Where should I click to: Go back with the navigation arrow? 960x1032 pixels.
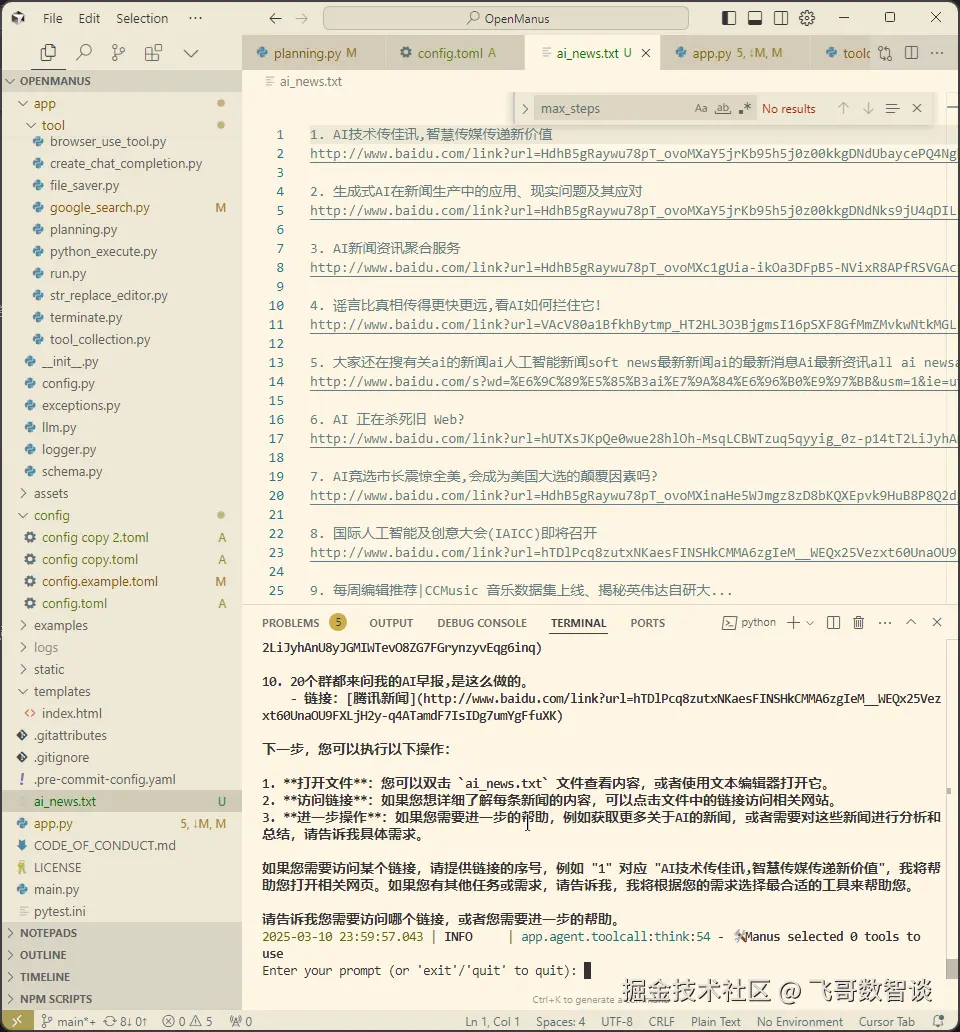point(275,18)
